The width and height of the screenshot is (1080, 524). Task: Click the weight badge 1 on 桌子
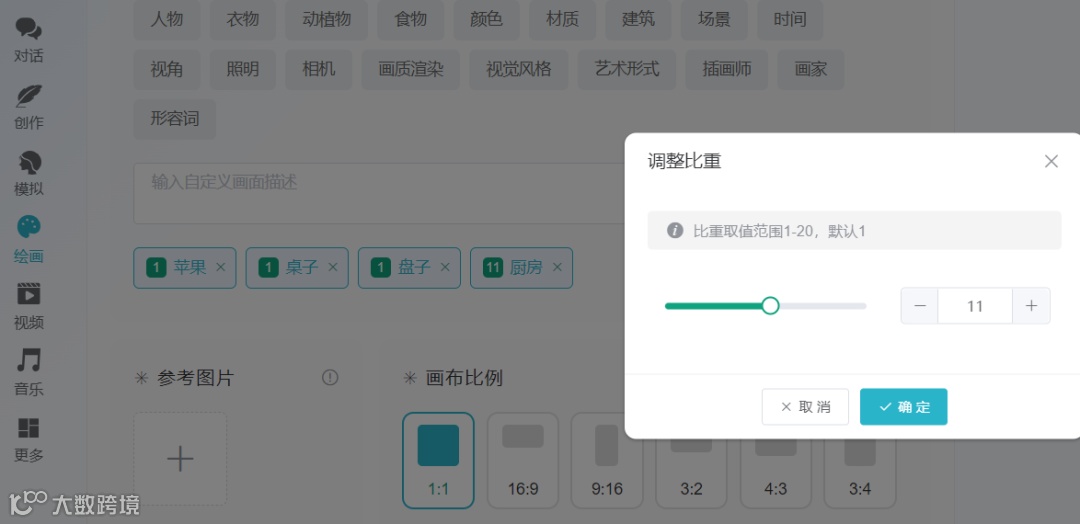(x=268, y=267)
